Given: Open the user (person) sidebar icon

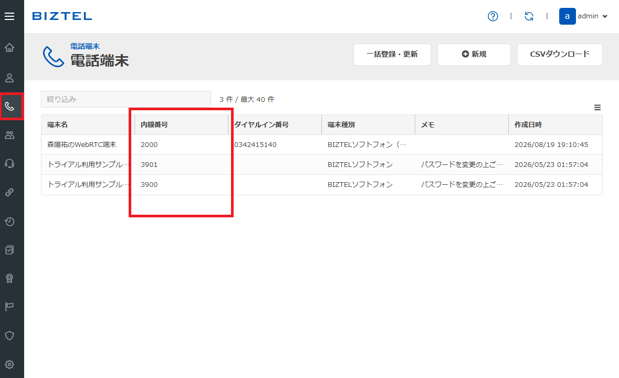Looking at the screenshot, I should tap(9, 78).
